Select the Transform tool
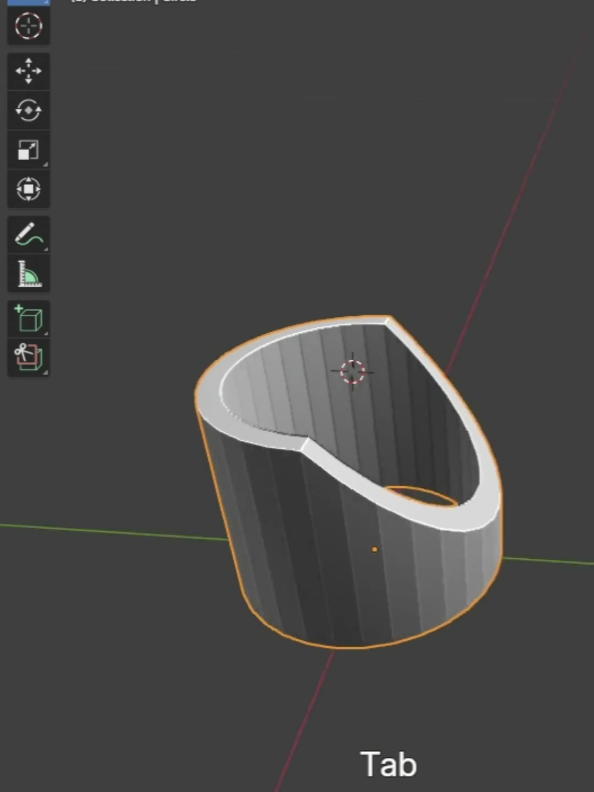This screenshot has width=594, height=792. click(28, 189)
